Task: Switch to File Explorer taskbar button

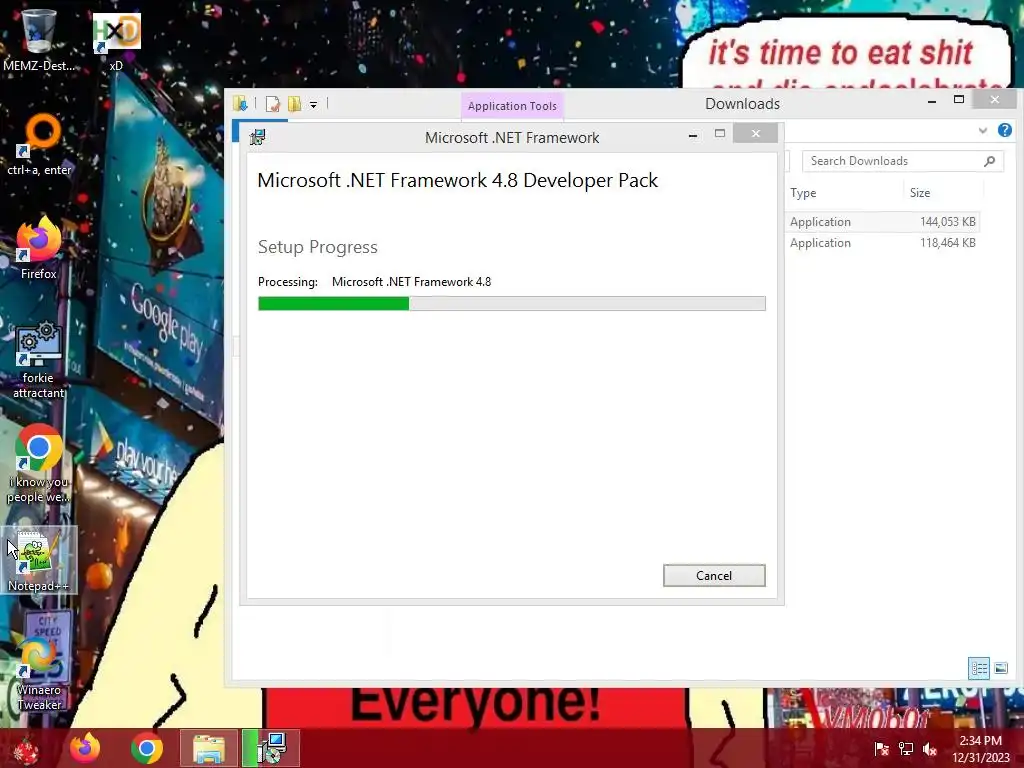Action: click(209, 748)
